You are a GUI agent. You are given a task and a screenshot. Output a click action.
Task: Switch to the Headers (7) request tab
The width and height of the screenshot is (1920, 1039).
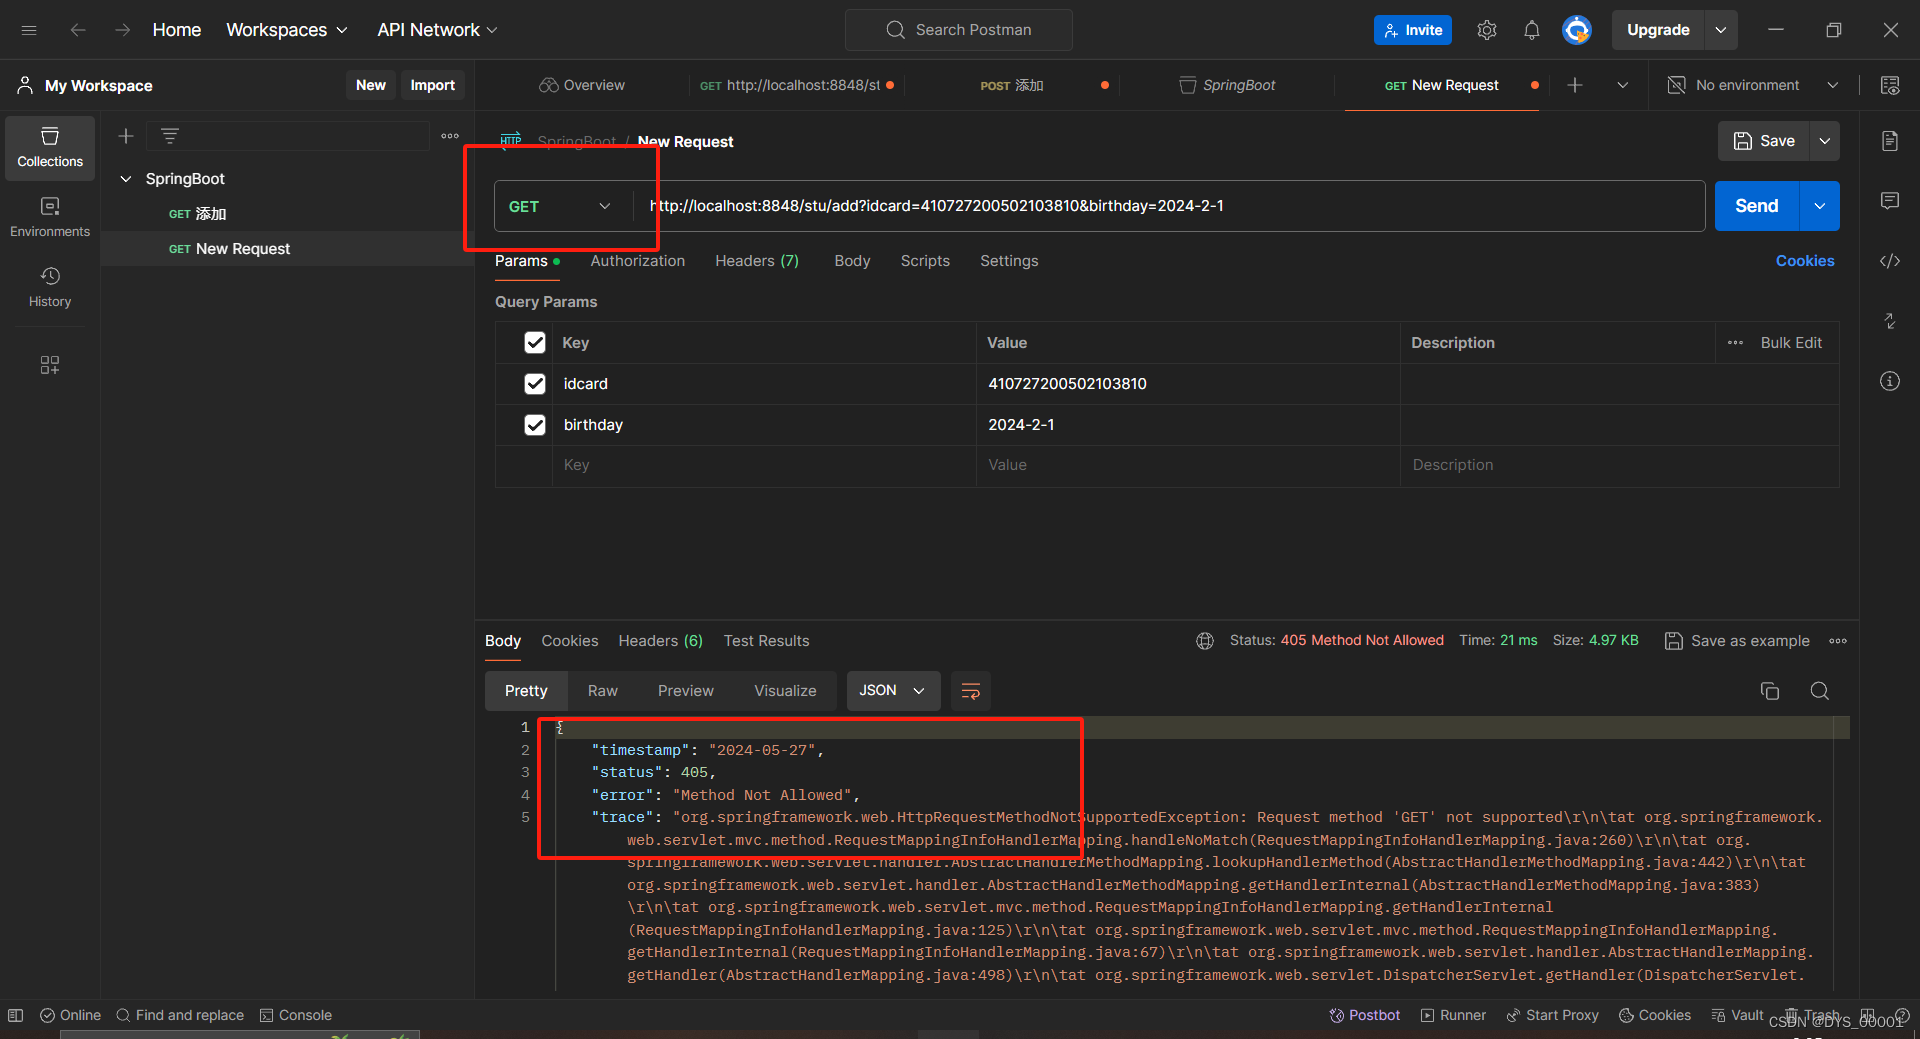pyautogui.click(x=757, y=261)
